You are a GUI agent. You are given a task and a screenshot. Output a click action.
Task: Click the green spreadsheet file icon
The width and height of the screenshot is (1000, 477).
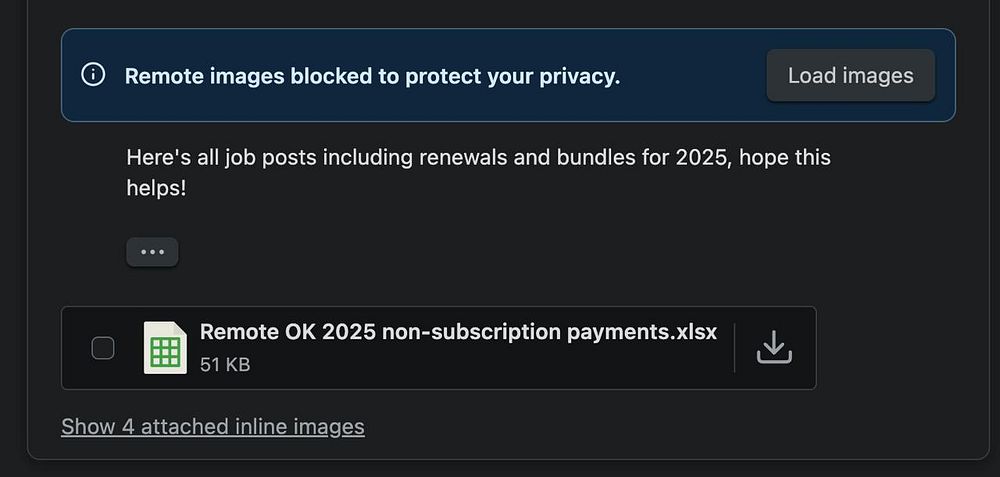pos(165,348)
